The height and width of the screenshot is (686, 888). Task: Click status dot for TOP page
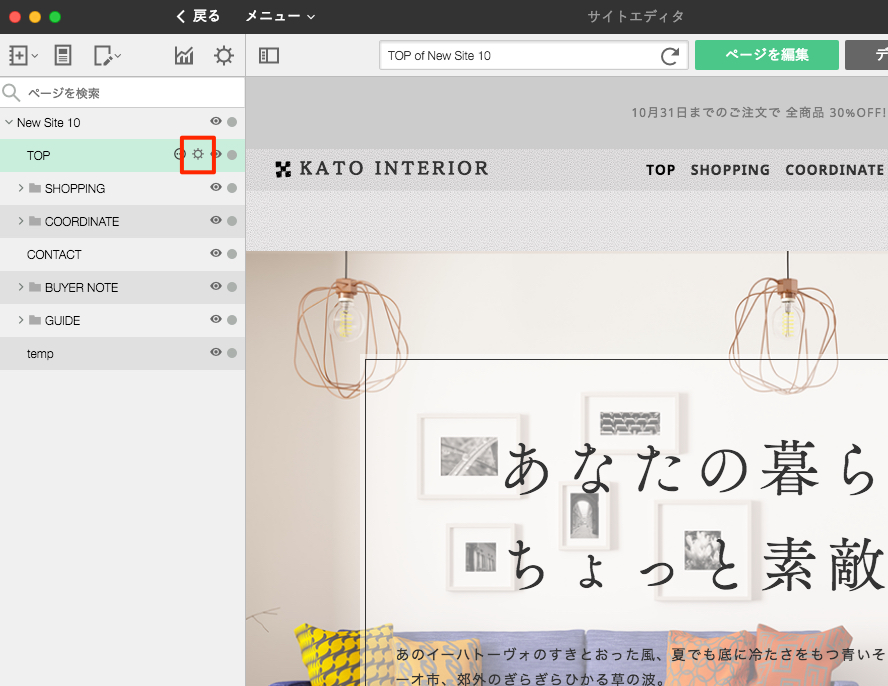point(232,155)
